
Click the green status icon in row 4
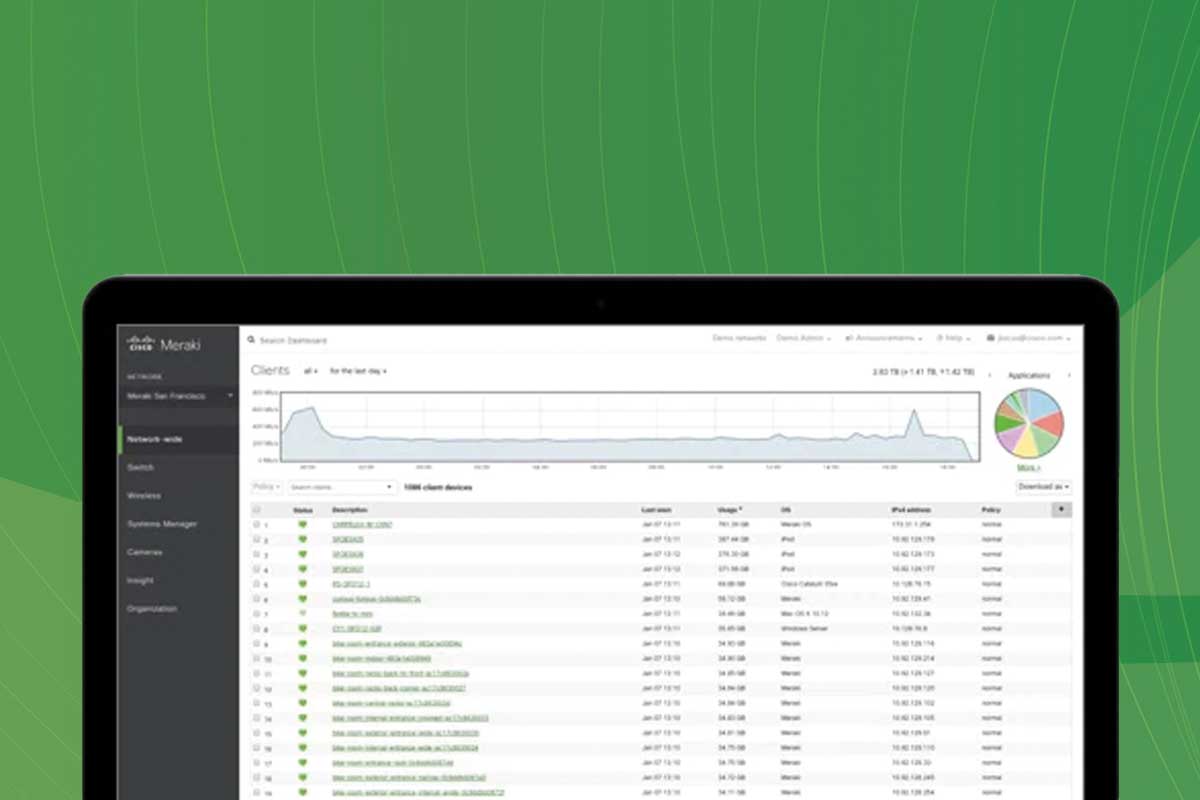(302, 569)
